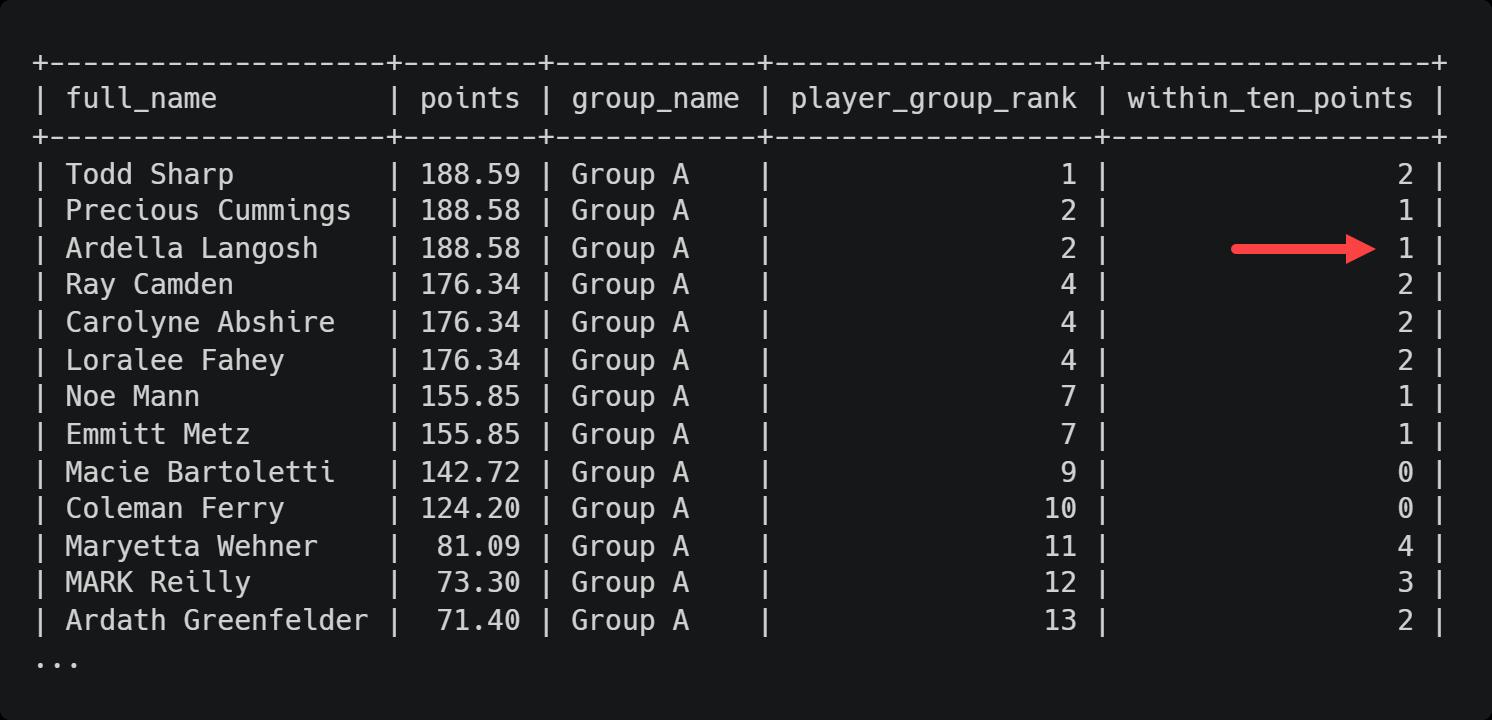The image size is (1492, 720).
Task: Select the points column header
Action: click(x=470, y=99)
